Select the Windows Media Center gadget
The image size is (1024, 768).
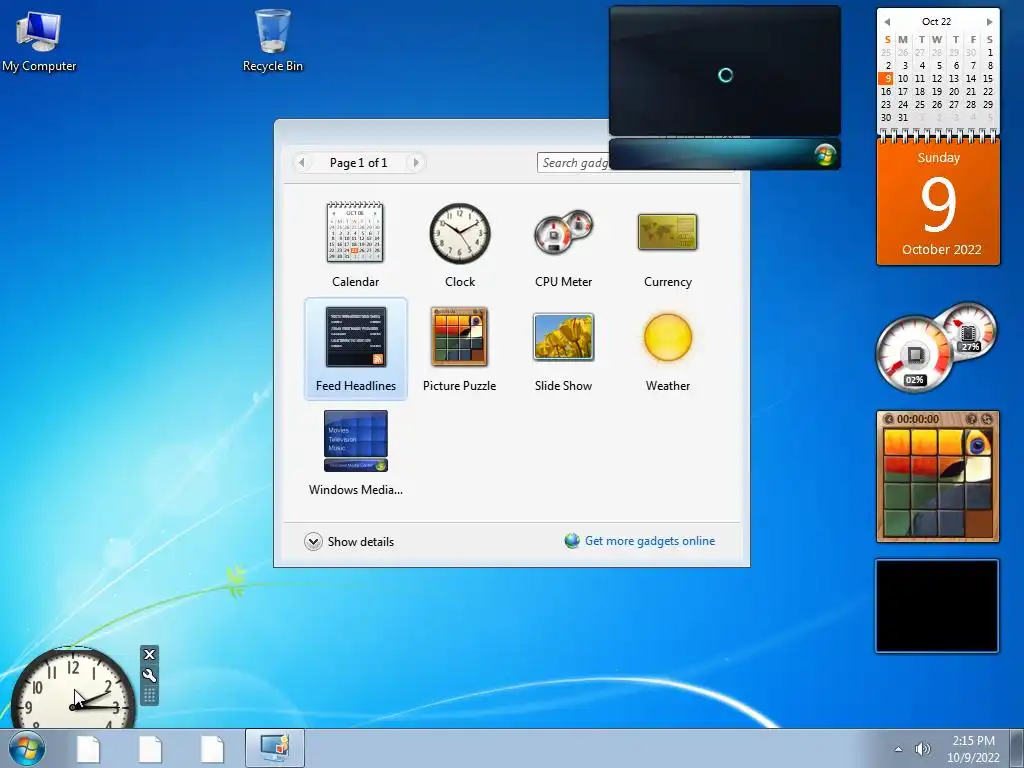(x=355, y=453)
